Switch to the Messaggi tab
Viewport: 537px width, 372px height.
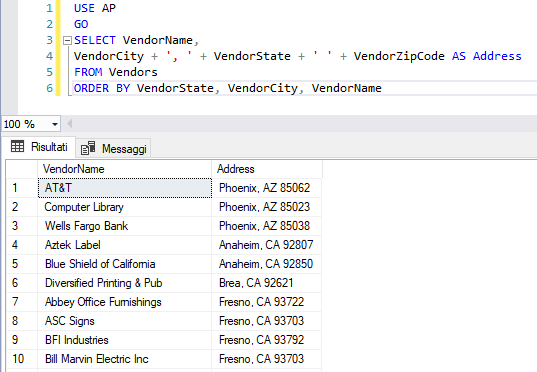tap(113, 149)
